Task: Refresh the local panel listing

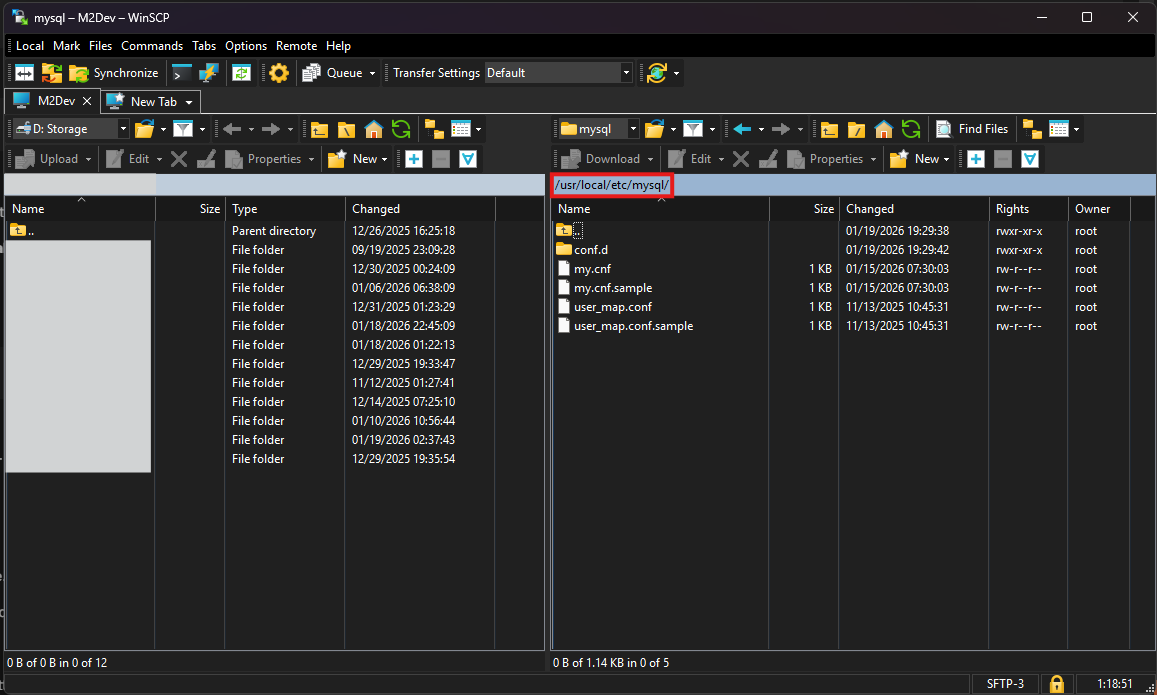Action: click(x=401, y=129)
